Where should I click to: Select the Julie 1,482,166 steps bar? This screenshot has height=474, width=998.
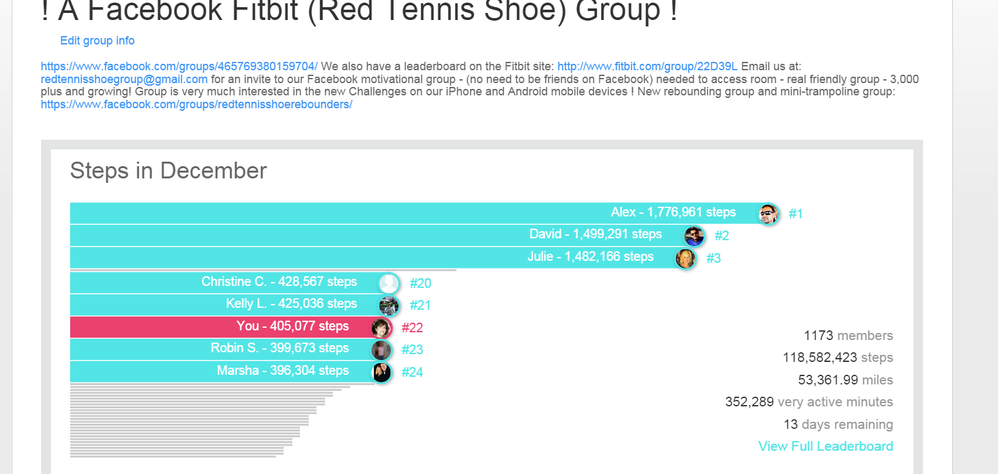pyautogui.click(x=377, y=258)
